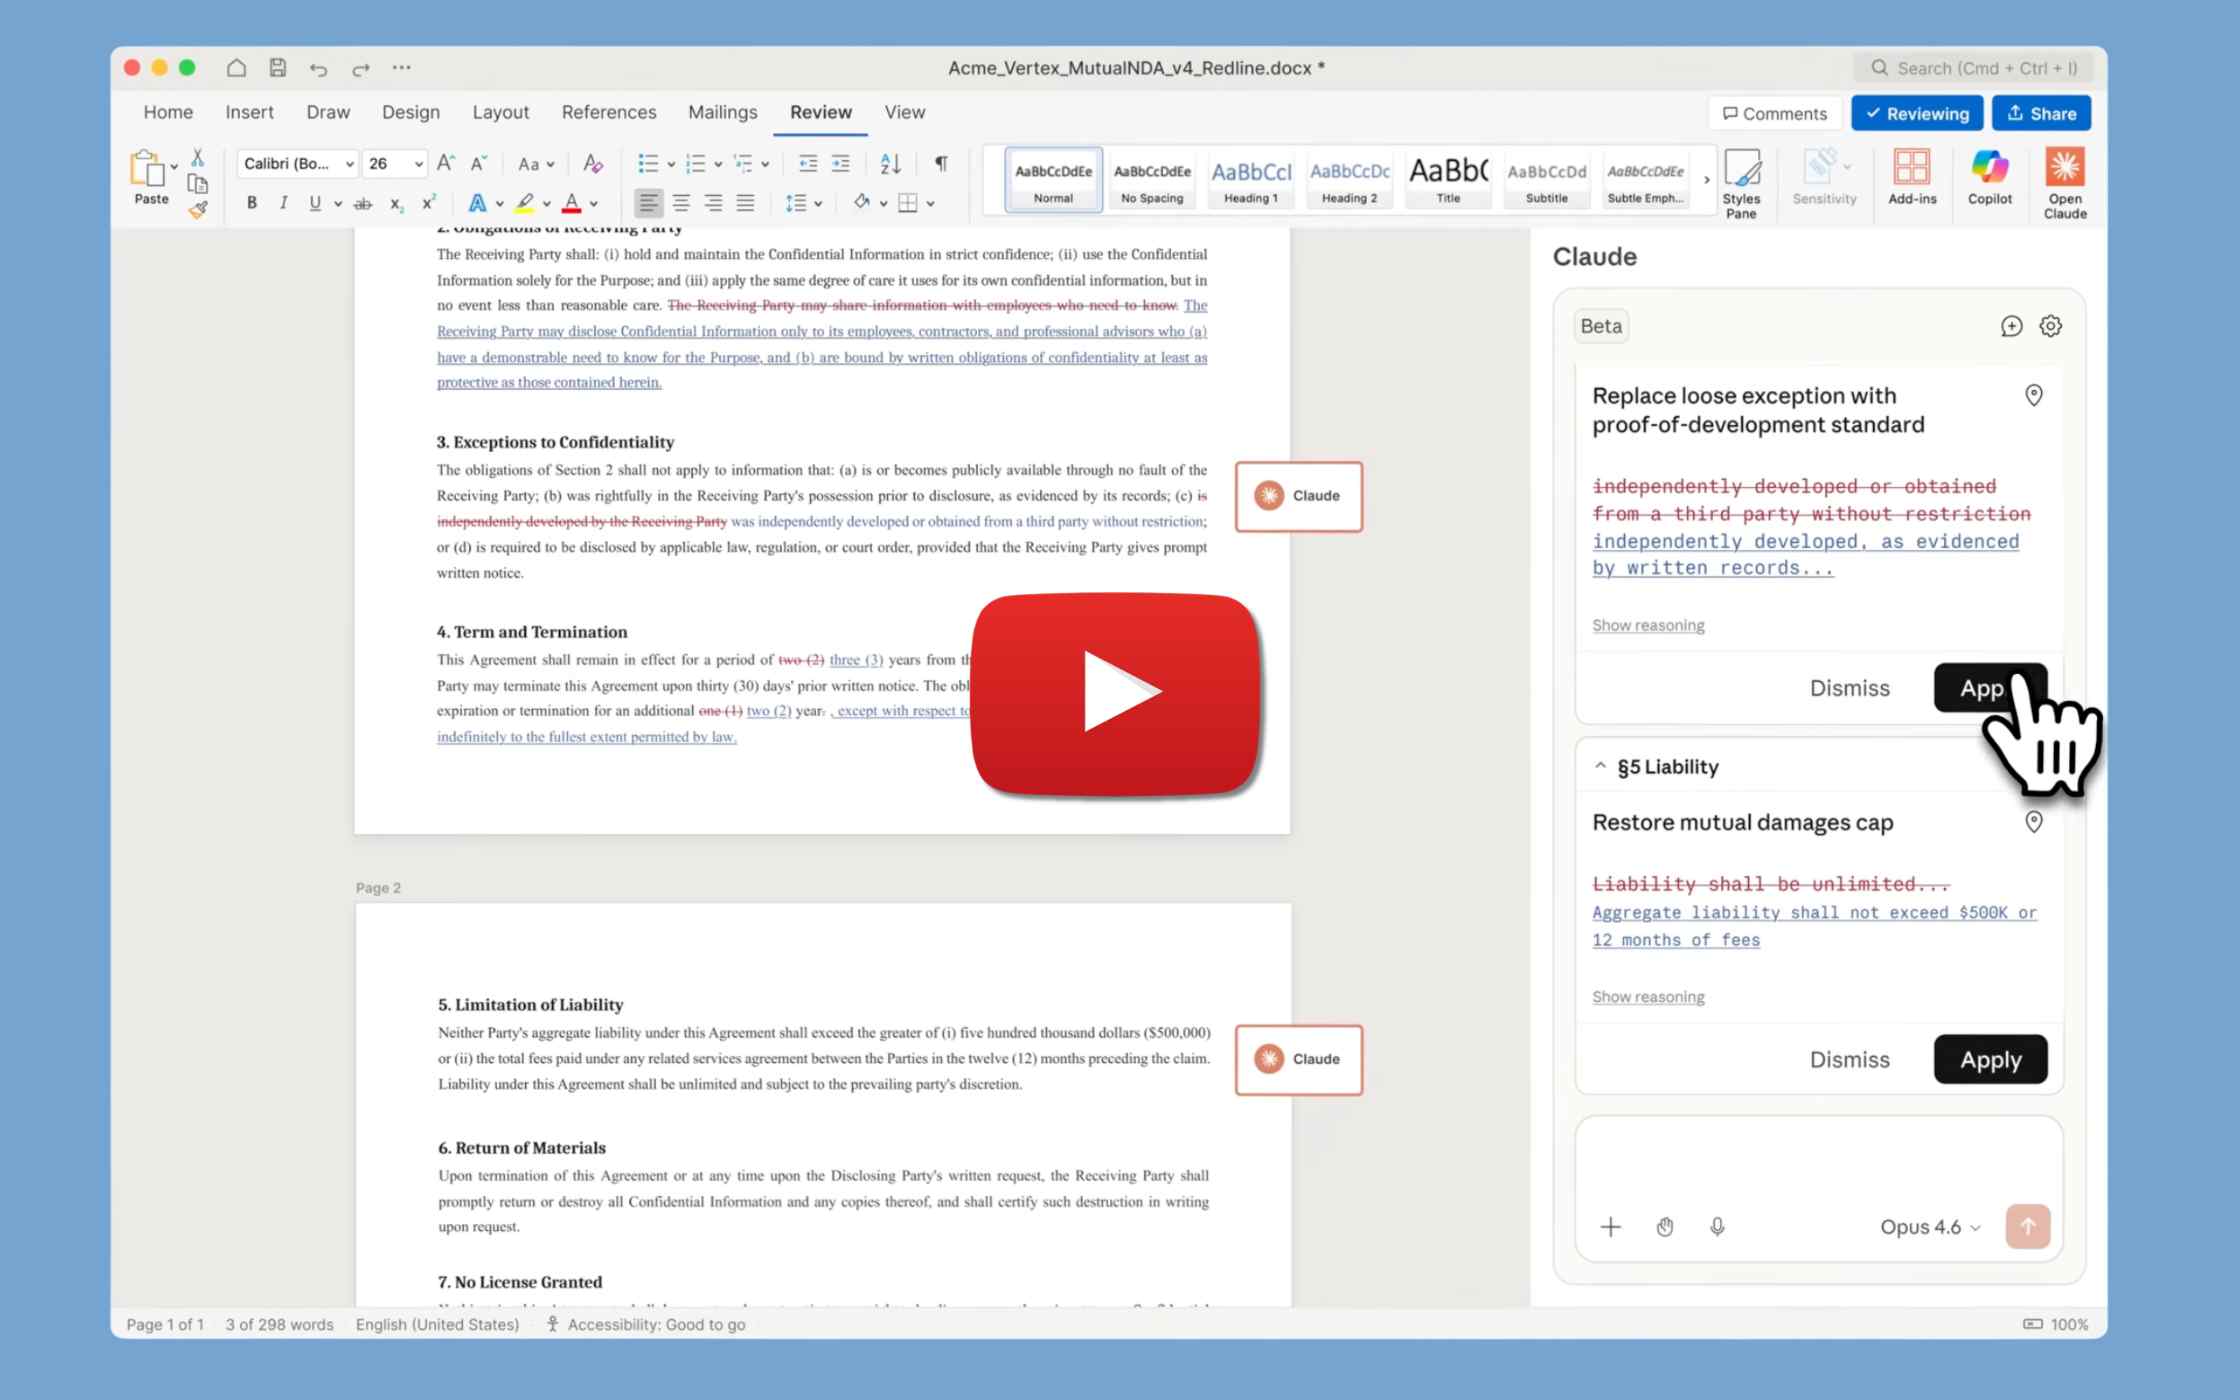Click the location pin beside the §5 Liability suggestion
The image size is (2240, 1400).
click(2034, 821)
